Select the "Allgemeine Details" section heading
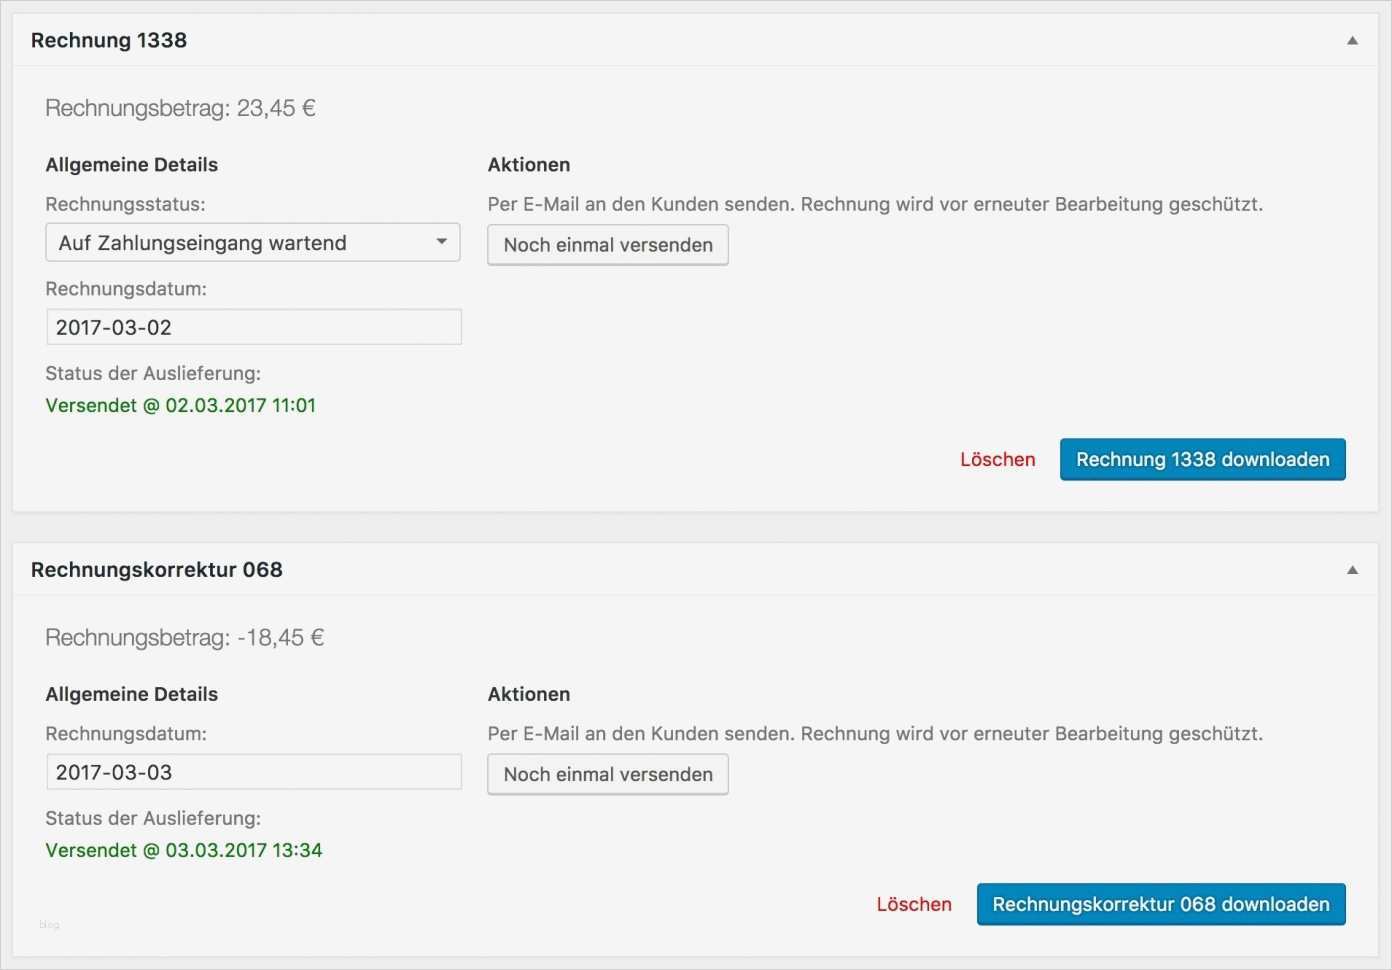The width and height of the screenshot is (1392, 970). pos(131,164)
